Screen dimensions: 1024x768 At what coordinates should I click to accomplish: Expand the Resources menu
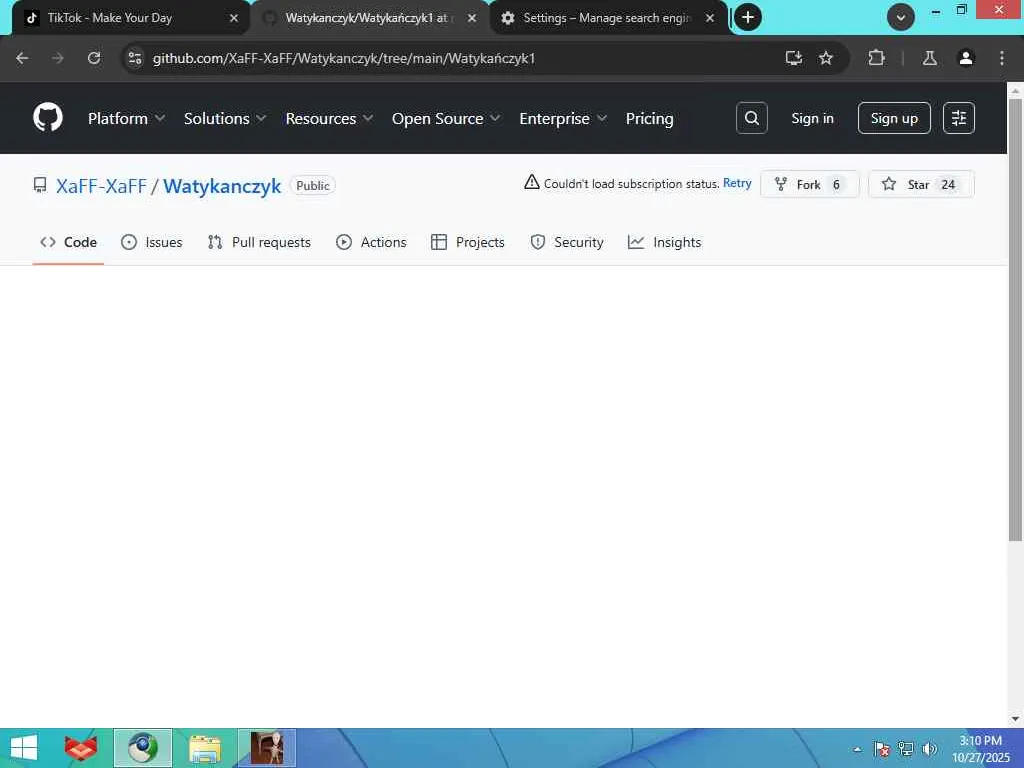(x=329, y=118)
